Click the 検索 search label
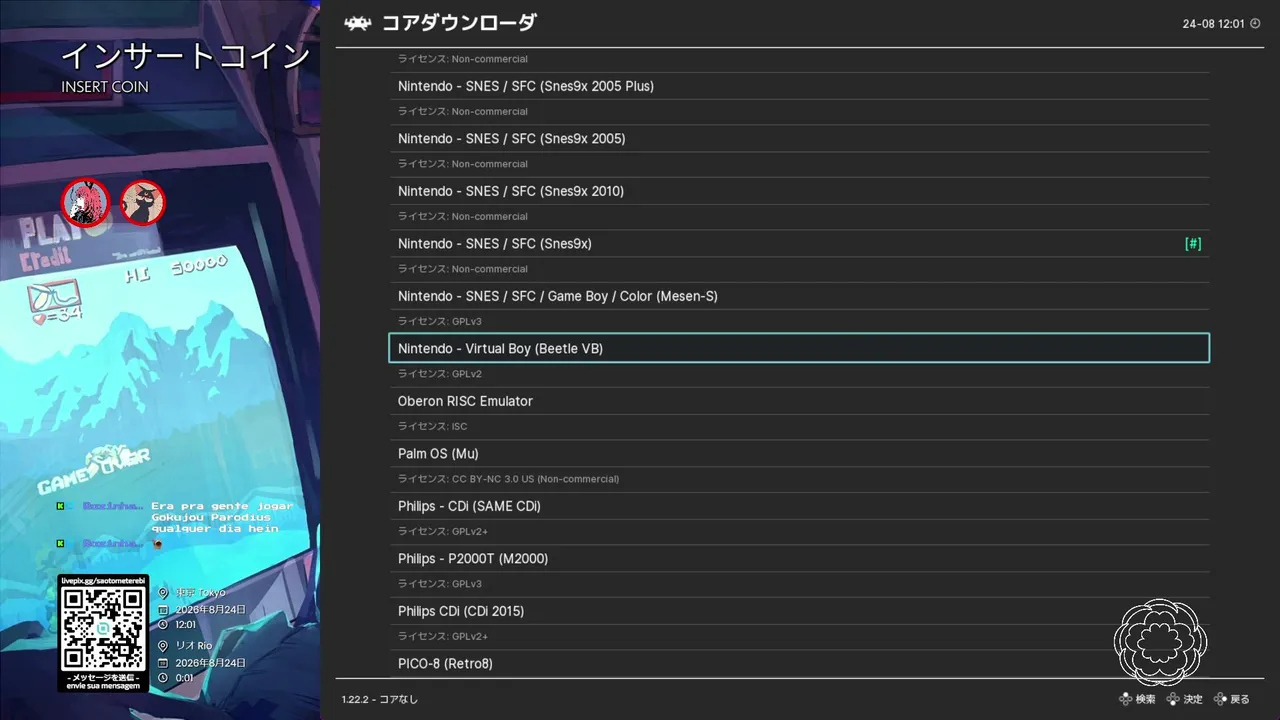The width and height of the screenshot is (1280, 720). 1145,699
